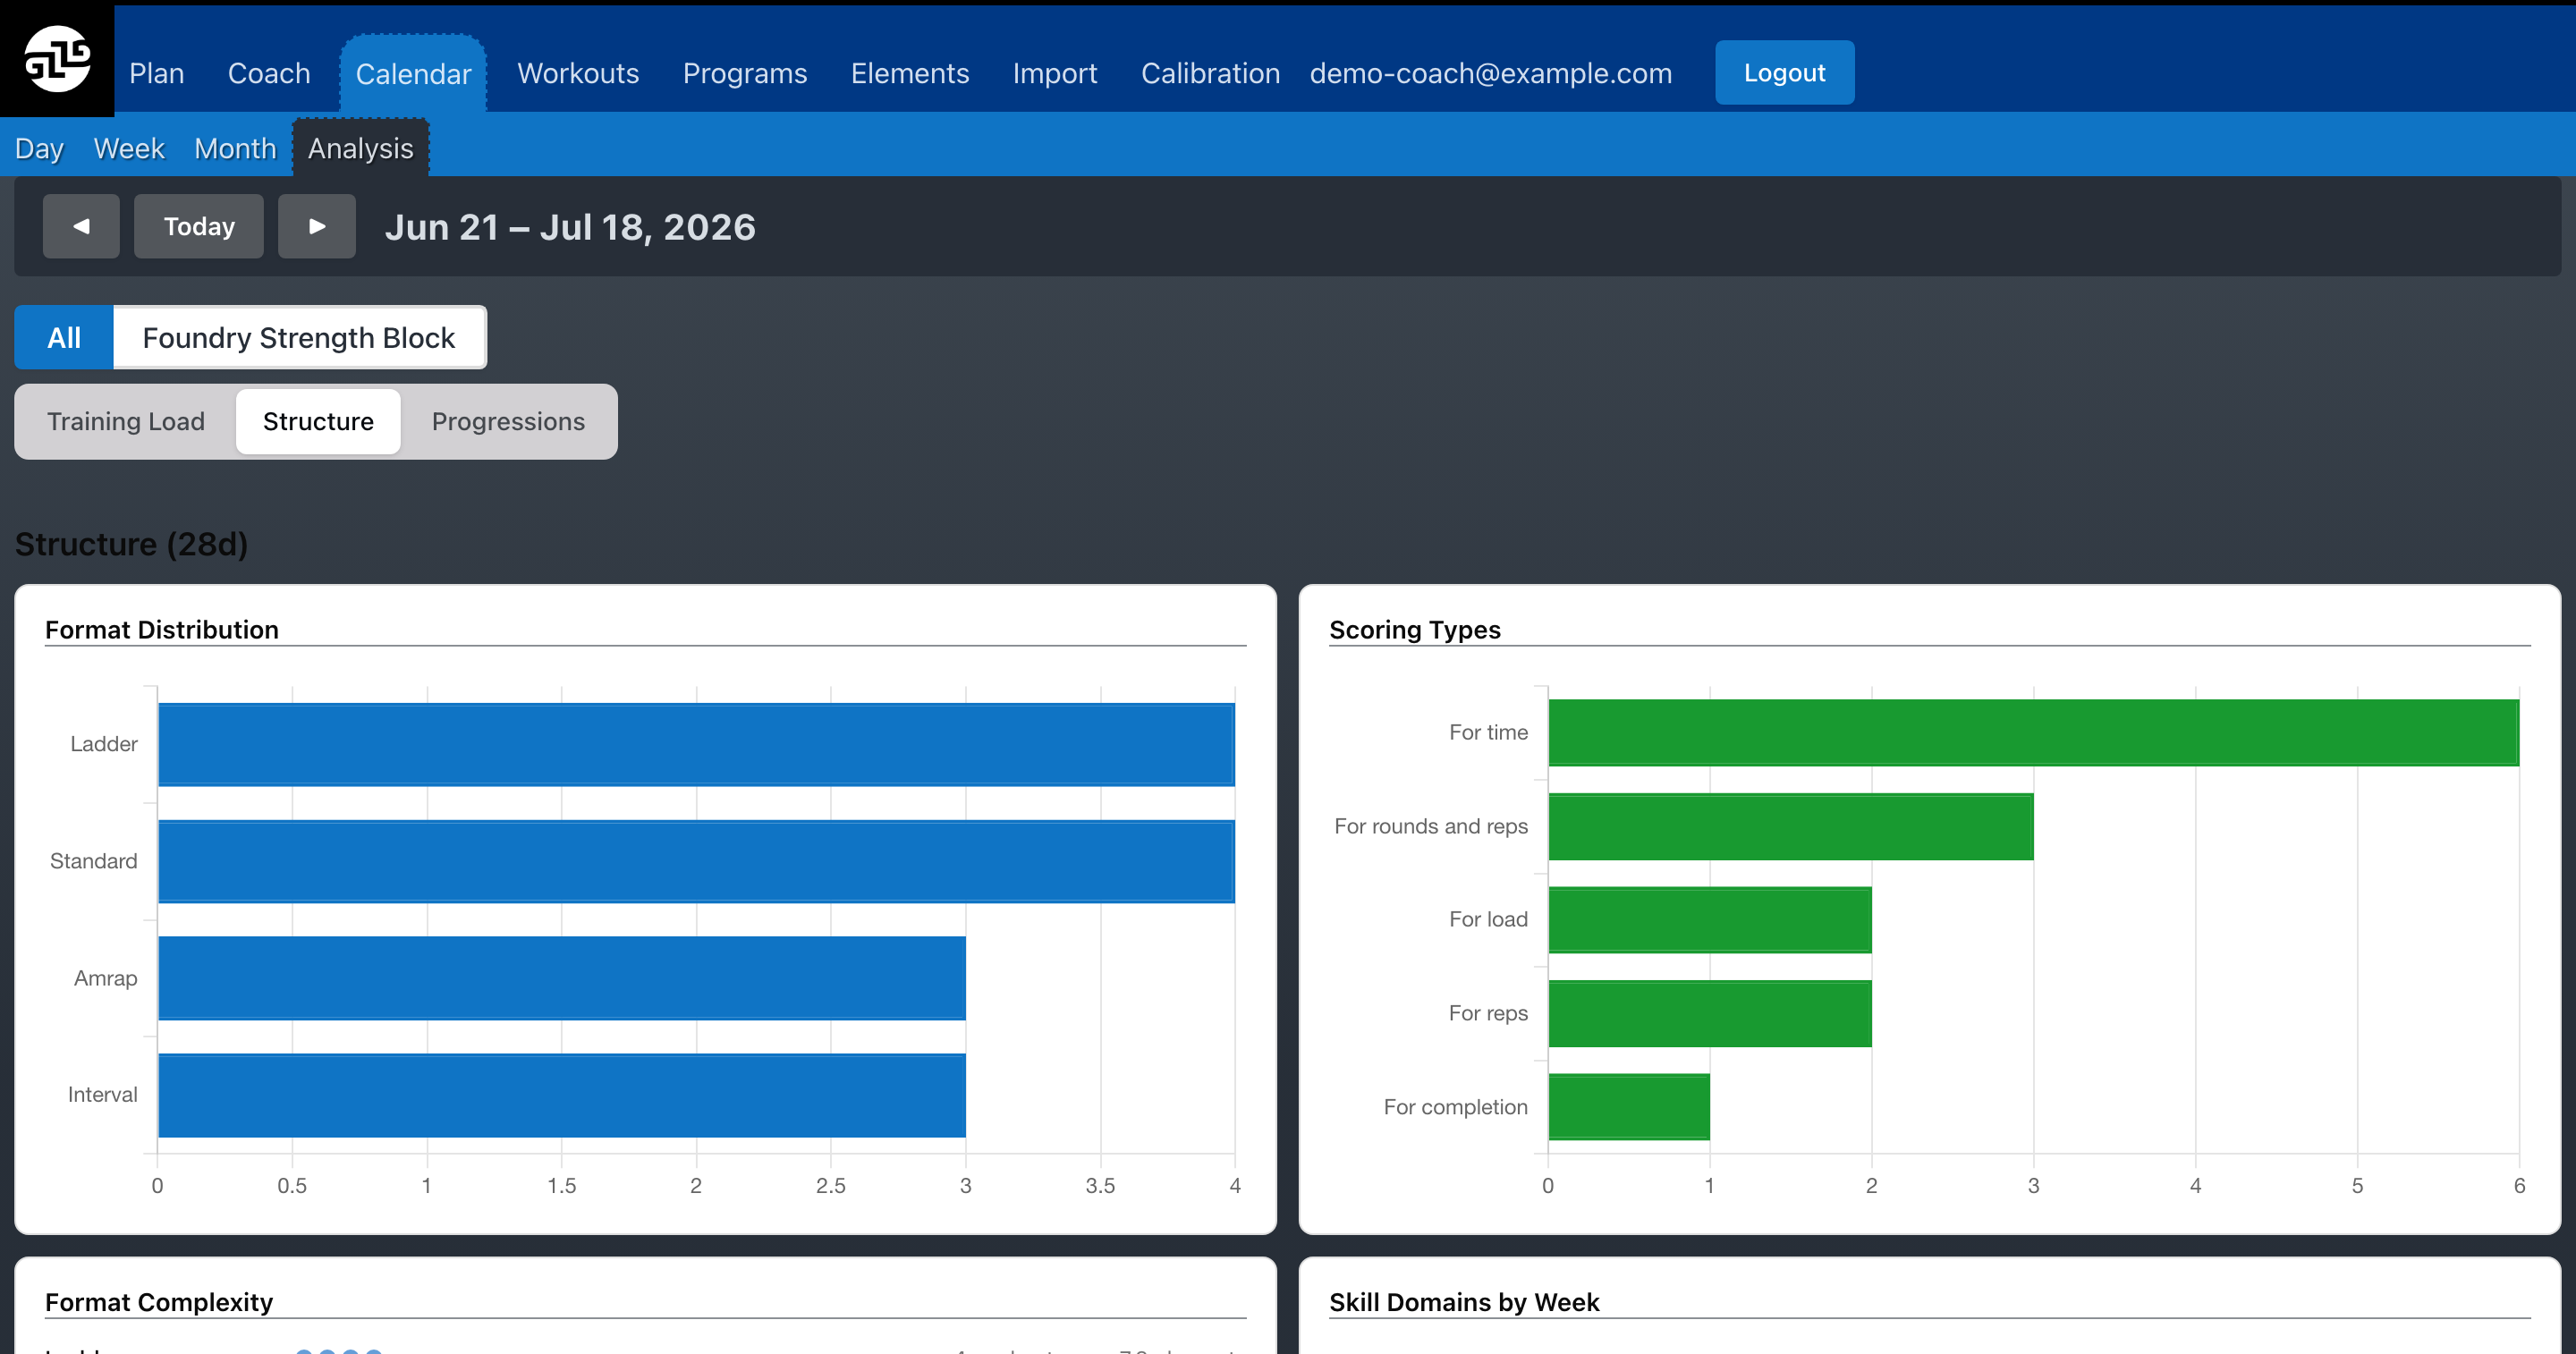Viewport: 2576px width, 1354px height.
Task: Click the For time axis label
Action: point(1488,732)
